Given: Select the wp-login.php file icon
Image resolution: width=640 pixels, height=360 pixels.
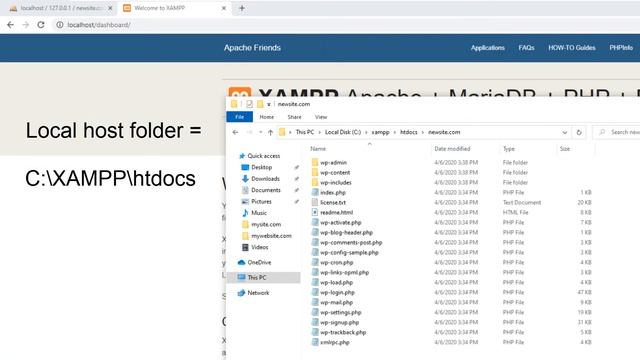Looking at the screenshot, I should pyautogui.click(x=315, y=292).
